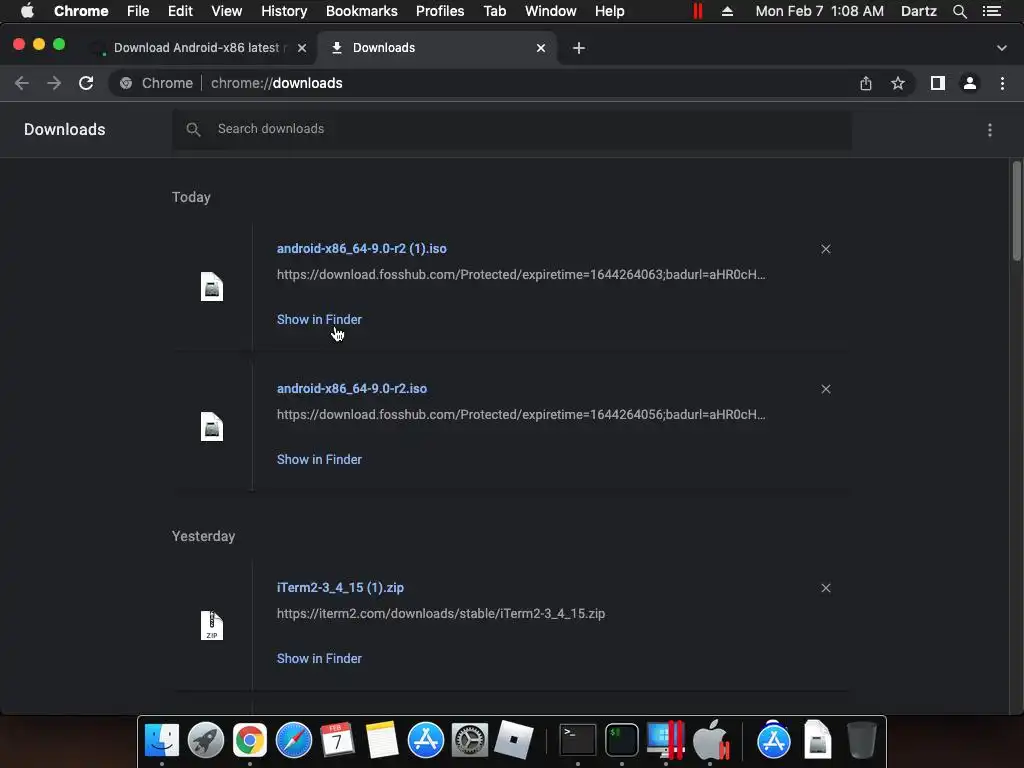Viewport: 1024px width, 768px height.
Task: Click the file icon of android-x86_64-9.0-r2 (1).iso
Action: [212, 287]
